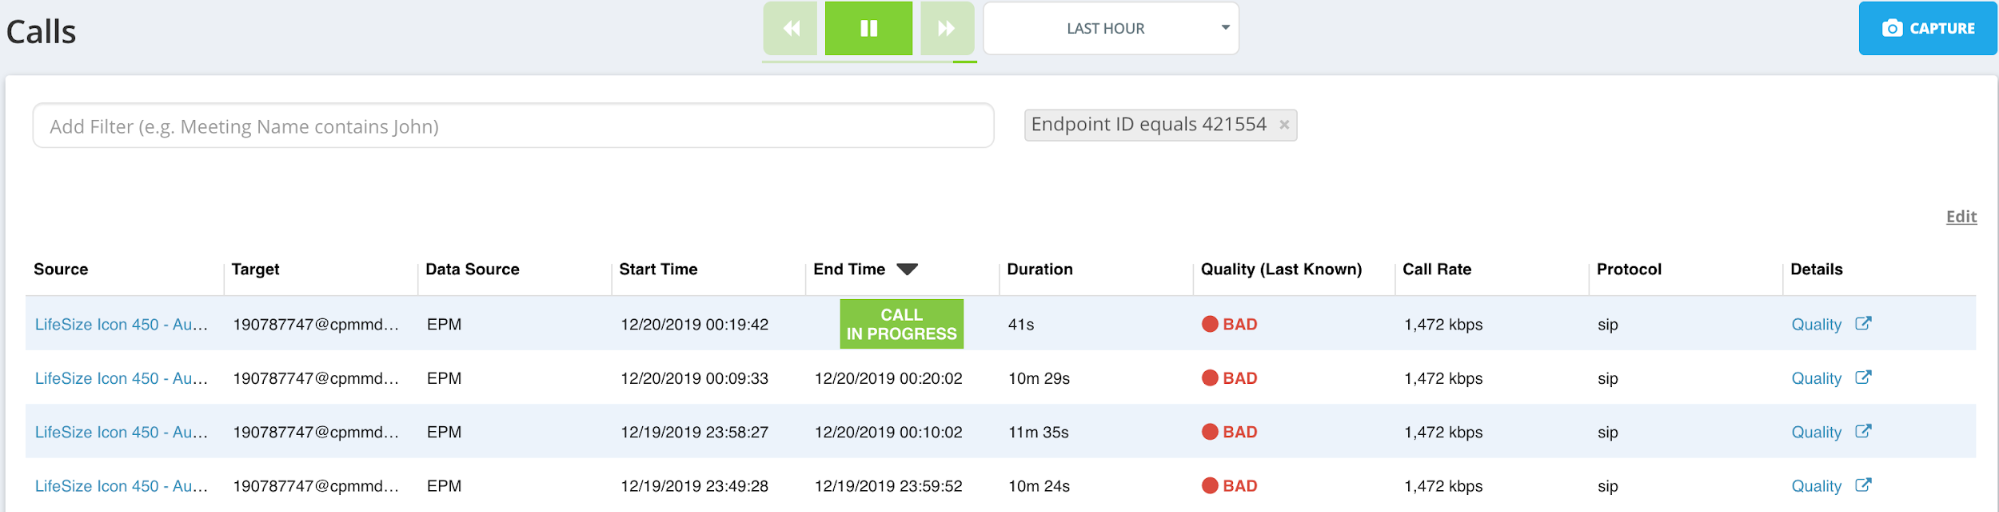Click the Call In Progress status badge
Image resolution: width=1999 pixels, height=512 pixels.
tap(901, 324)
